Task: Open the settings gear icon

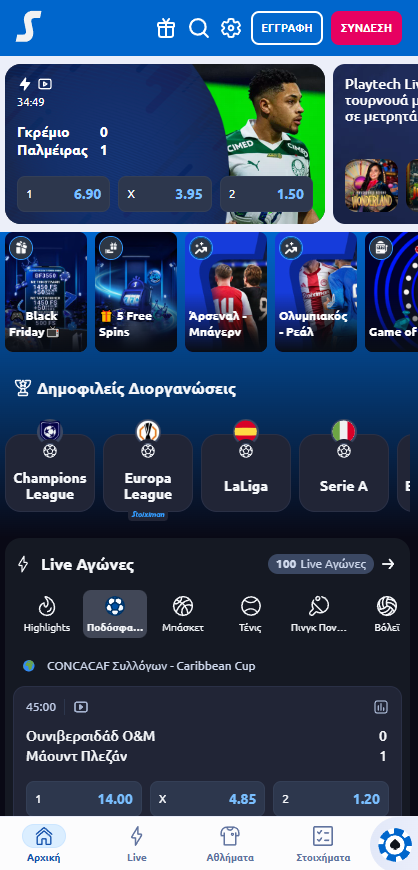Action: [231, 28]
